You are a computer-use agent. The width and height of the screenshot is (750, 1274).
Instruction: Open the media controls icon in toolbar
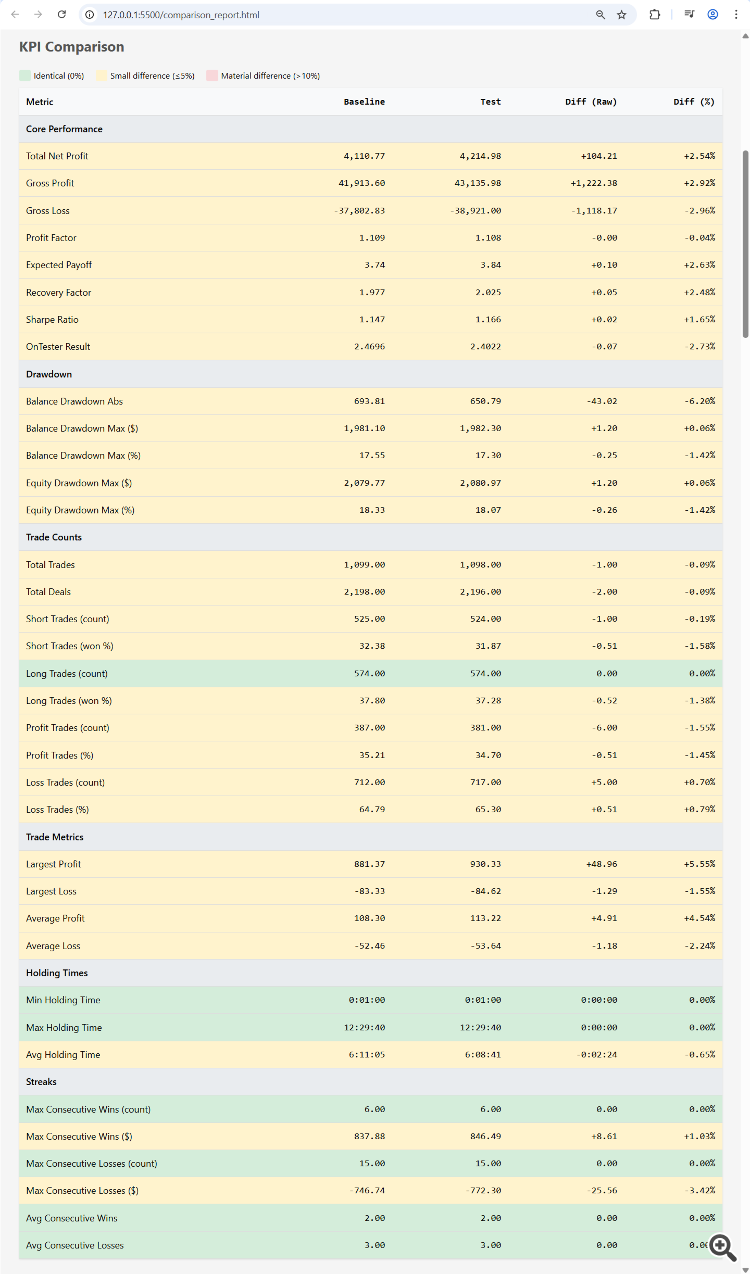[690, 15]
